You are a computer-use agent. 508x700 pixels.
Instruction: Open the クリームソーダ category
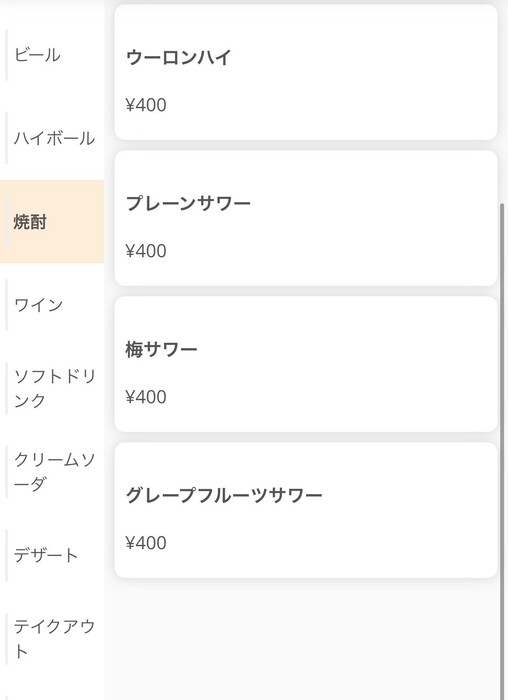(52, 472)
